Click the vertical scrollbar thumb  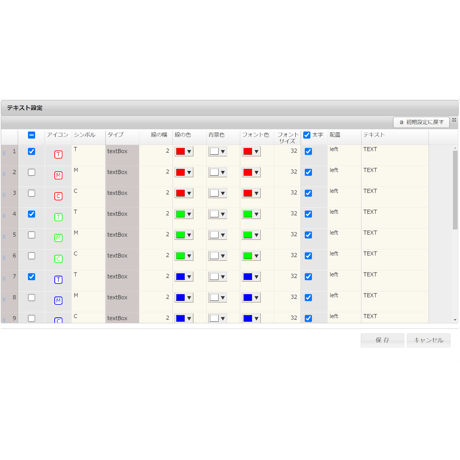pos(455,190)
